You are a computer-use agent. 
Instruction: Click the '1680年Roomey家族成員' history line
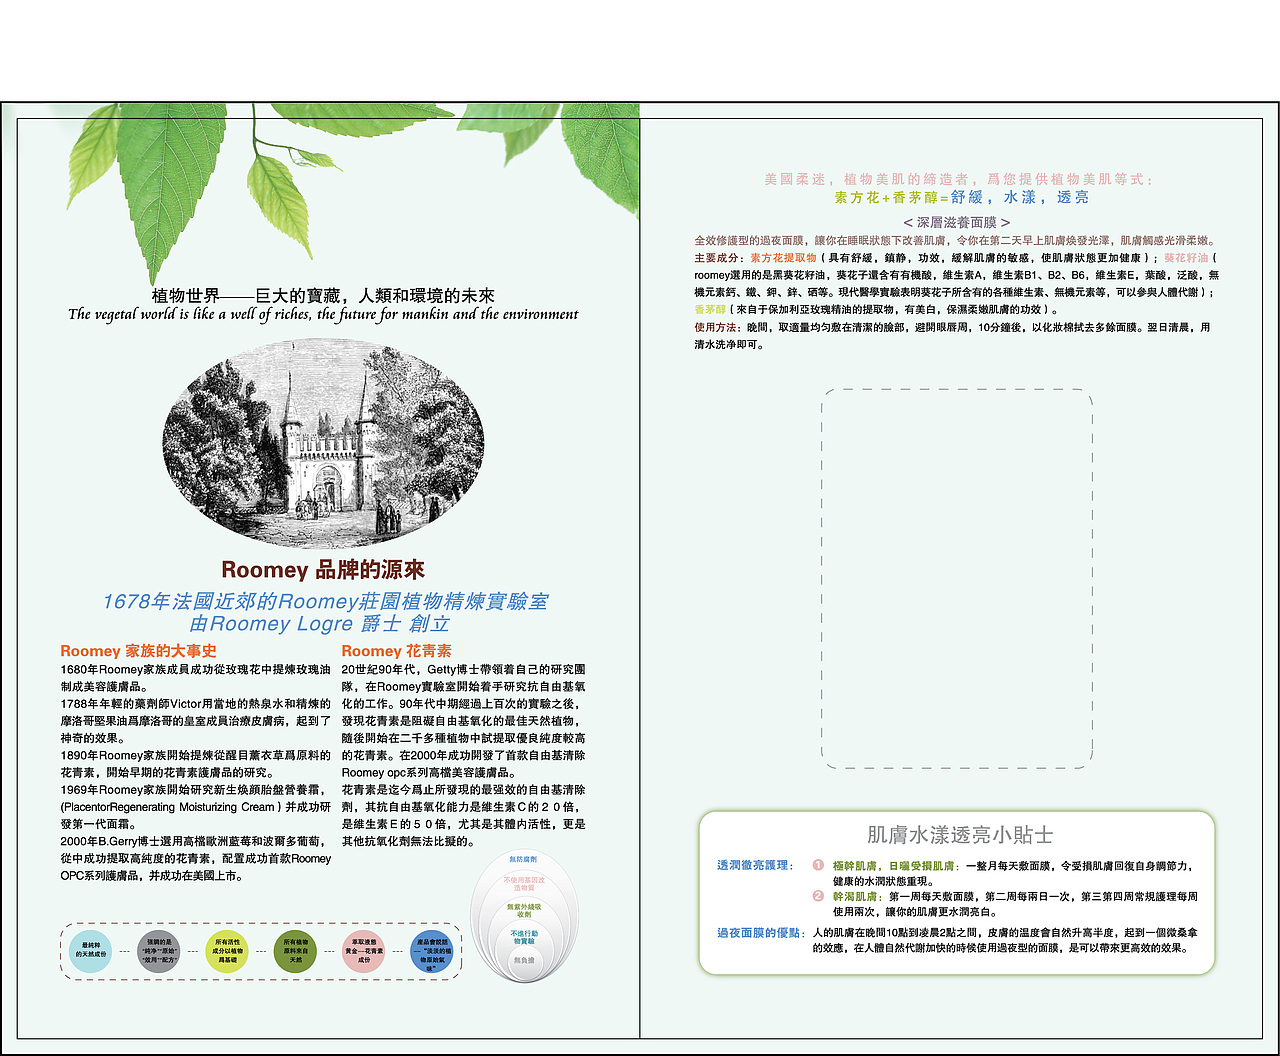tap(195, 669)
